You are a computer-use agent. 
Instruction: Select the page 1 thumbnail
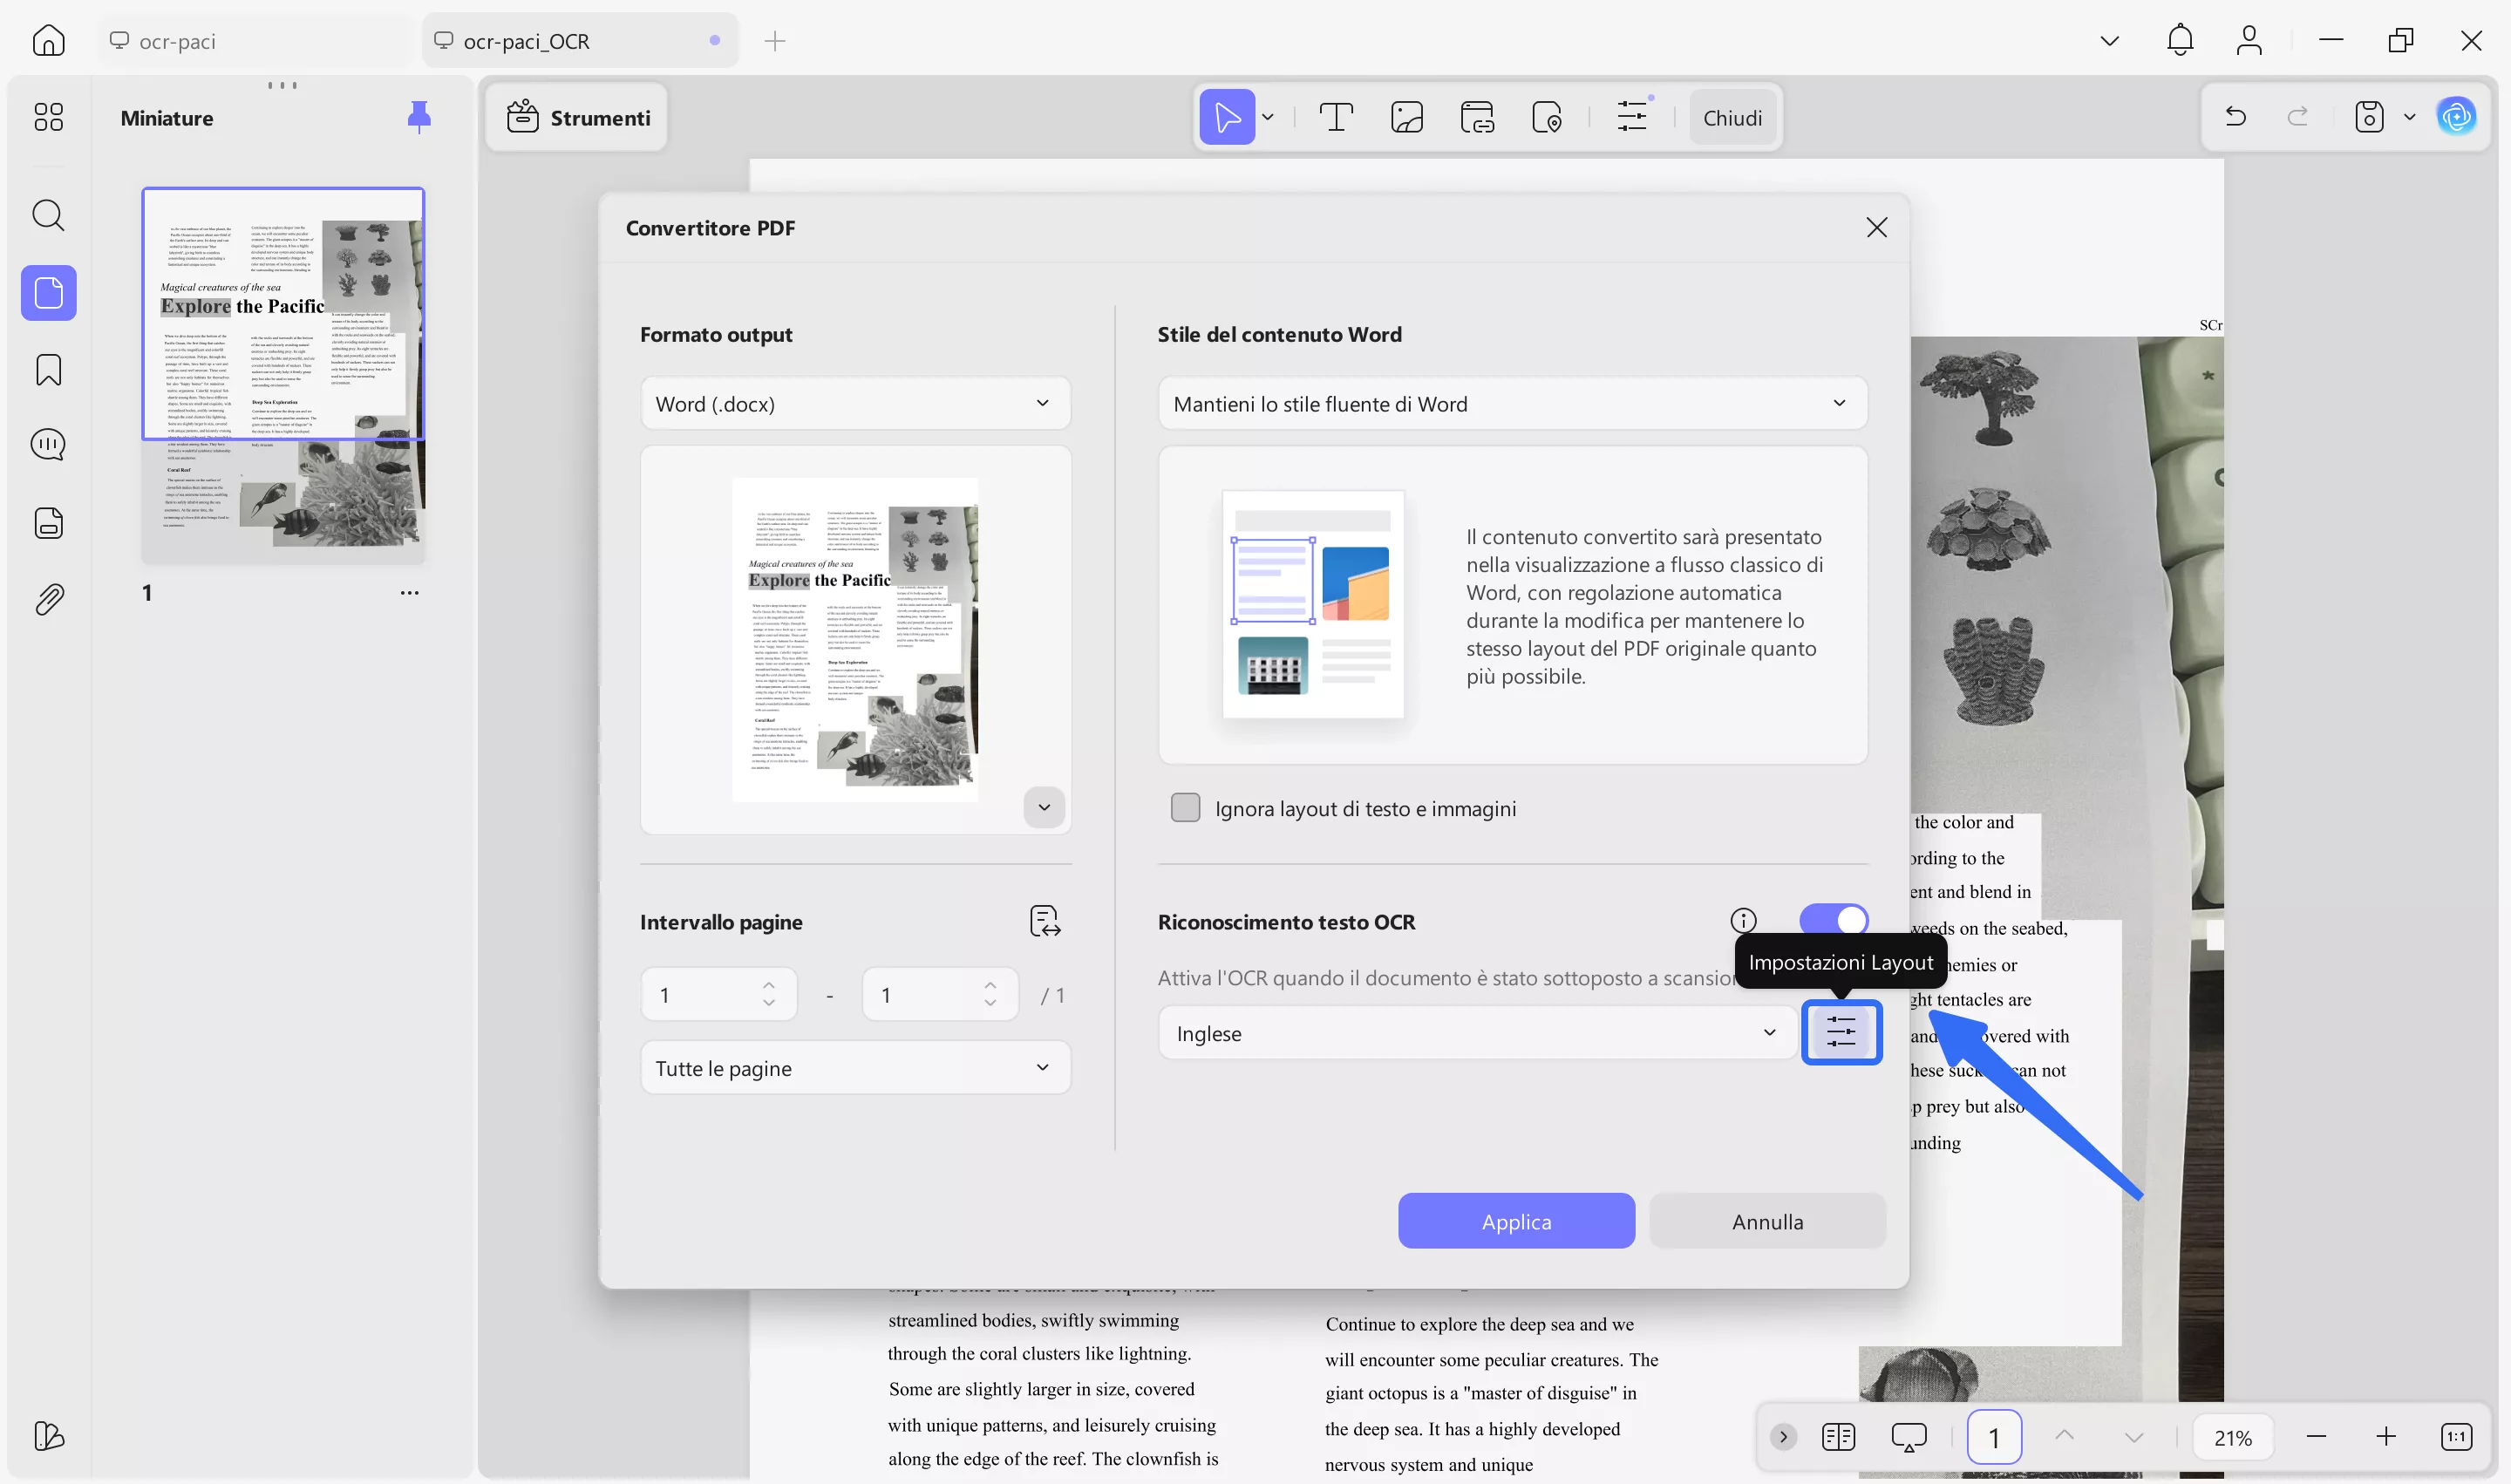(x=283, y=376)
